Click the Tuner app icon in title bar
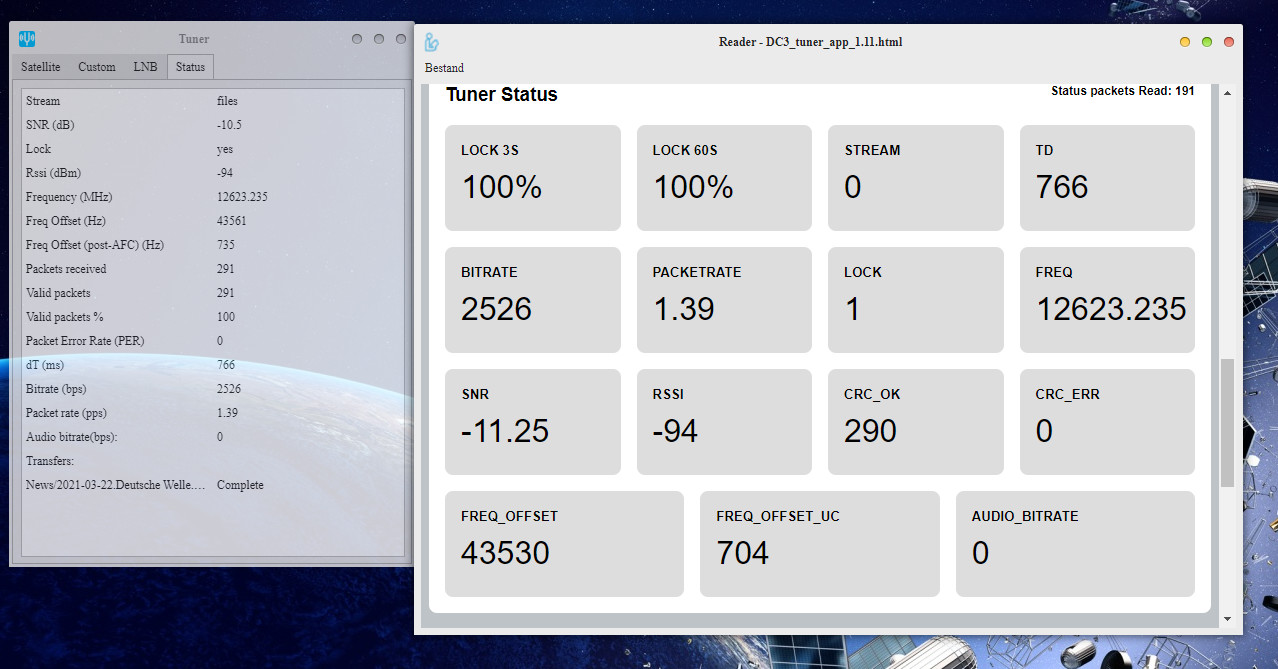 tap(28, 39)
